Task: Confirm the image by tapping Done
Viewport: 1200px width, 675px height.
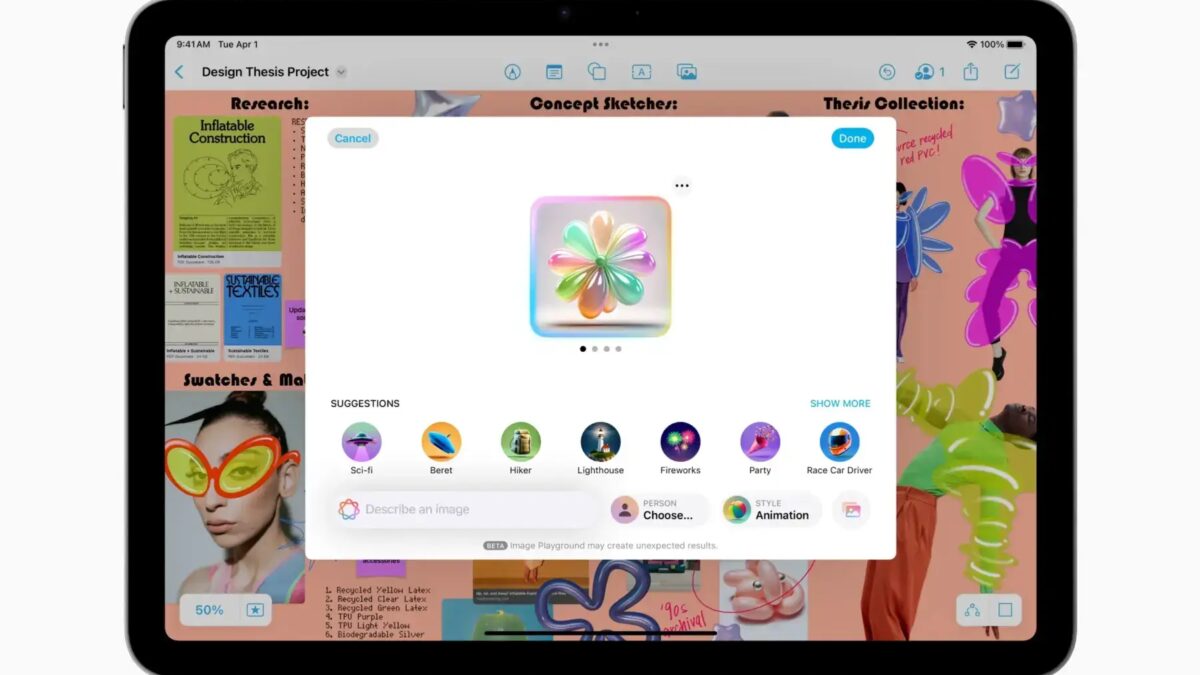Action: click(x=852, y=138)
